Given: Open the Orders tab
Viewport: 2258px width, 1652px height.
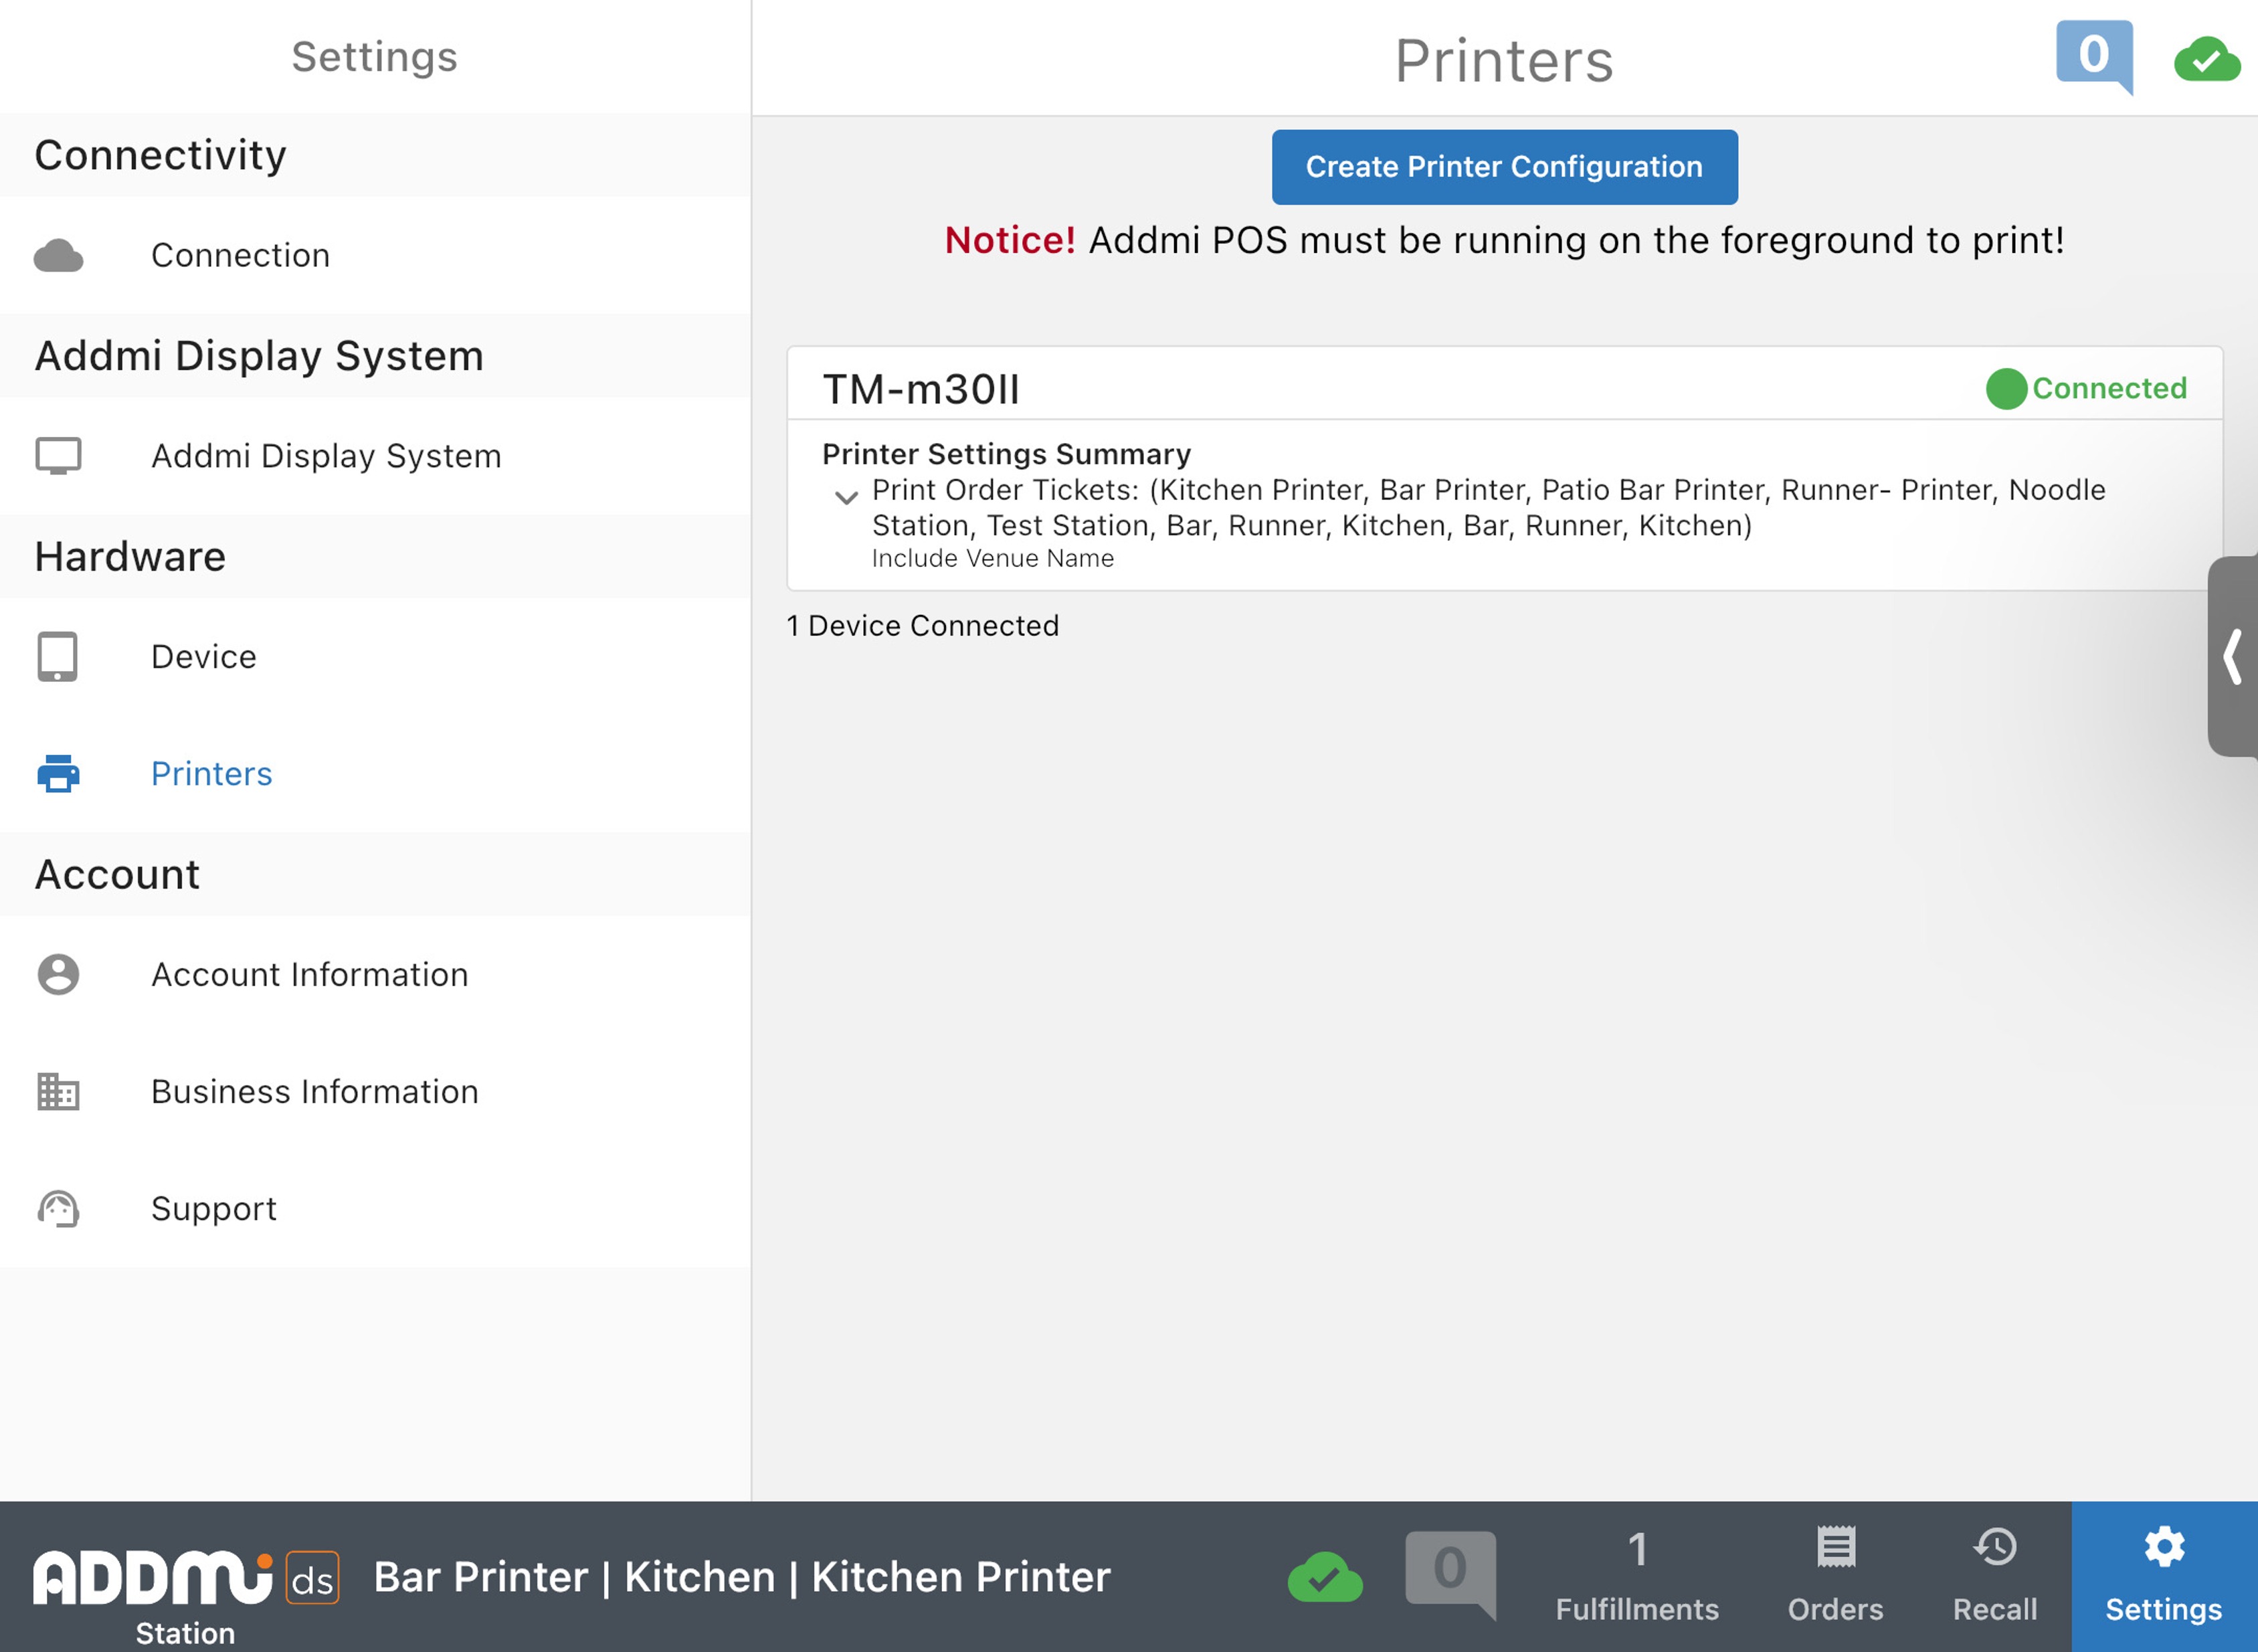Looking at the screenshot, I should pyautogui.click(x=1835, y=1577).
